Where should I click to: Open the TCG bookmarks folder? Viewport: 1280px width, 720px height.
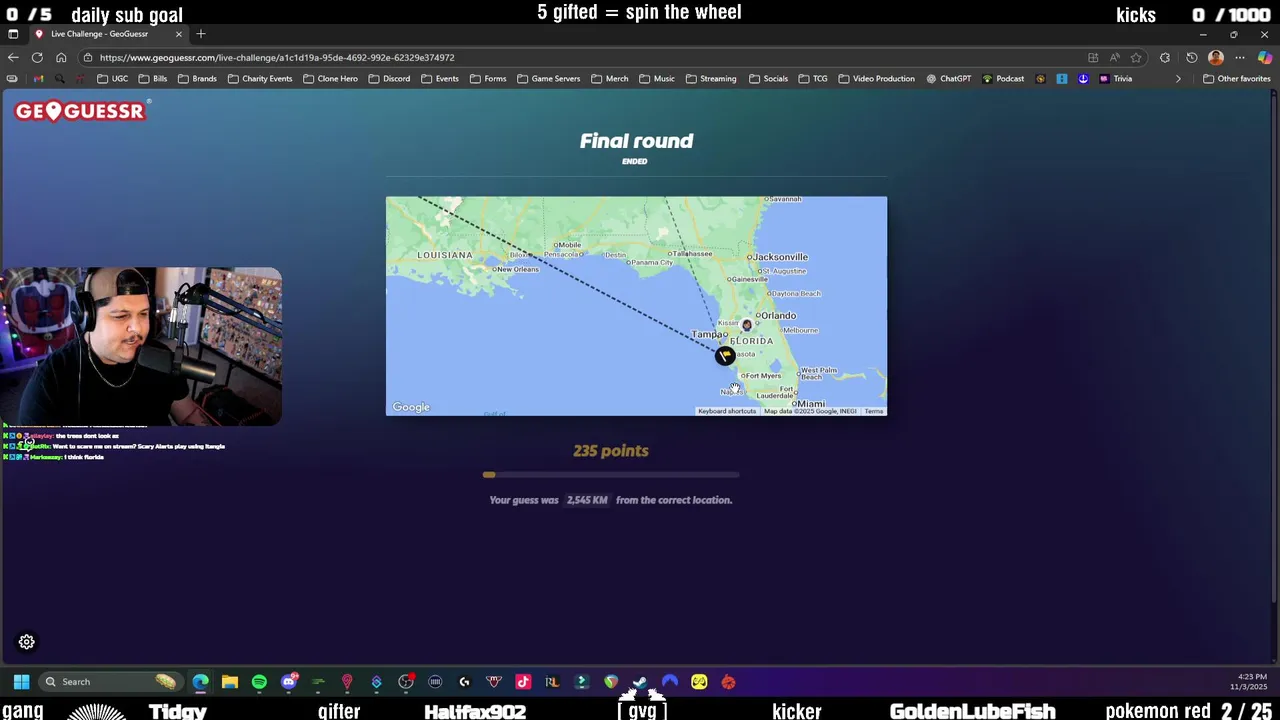[x=813, y=79]
